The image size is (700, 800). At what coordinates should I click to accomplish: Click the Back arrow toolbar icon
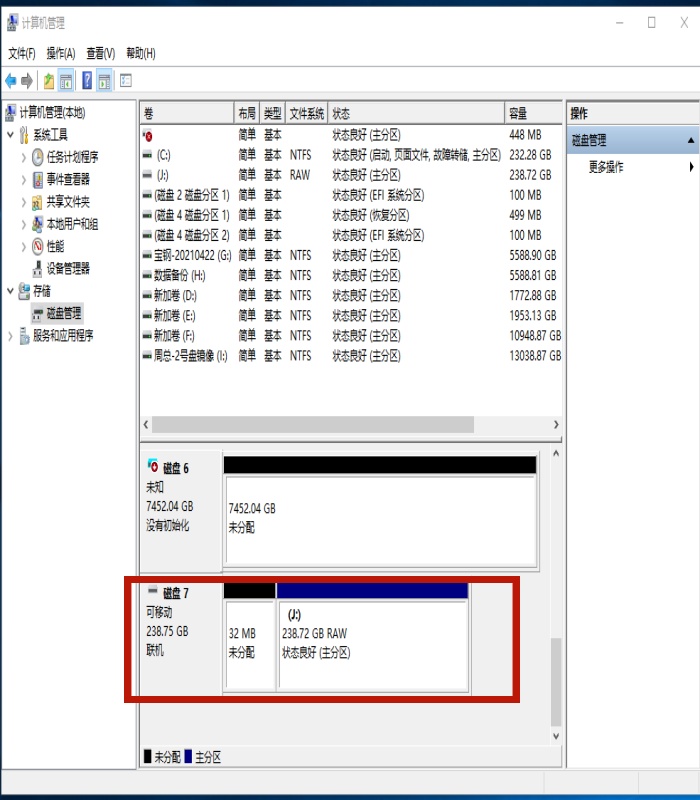(x=11, y=81)
